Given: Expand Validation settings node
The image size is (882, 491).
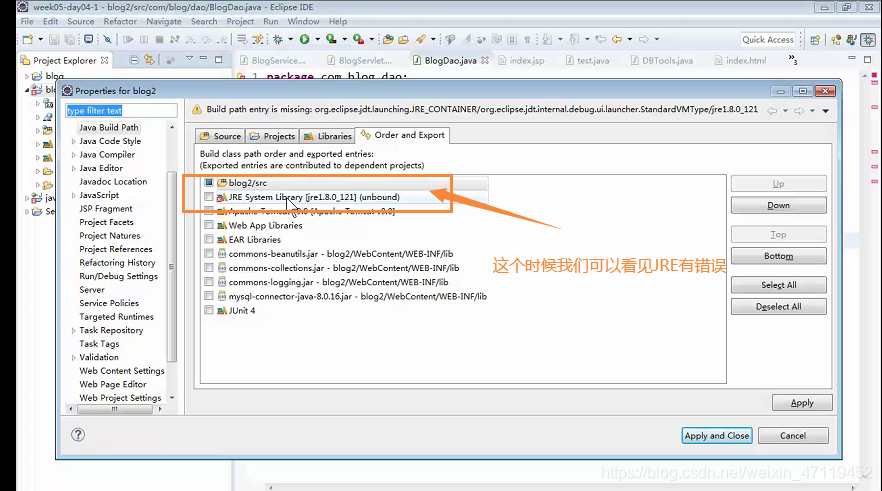Looking at the screenshot, I should (74, 357).
